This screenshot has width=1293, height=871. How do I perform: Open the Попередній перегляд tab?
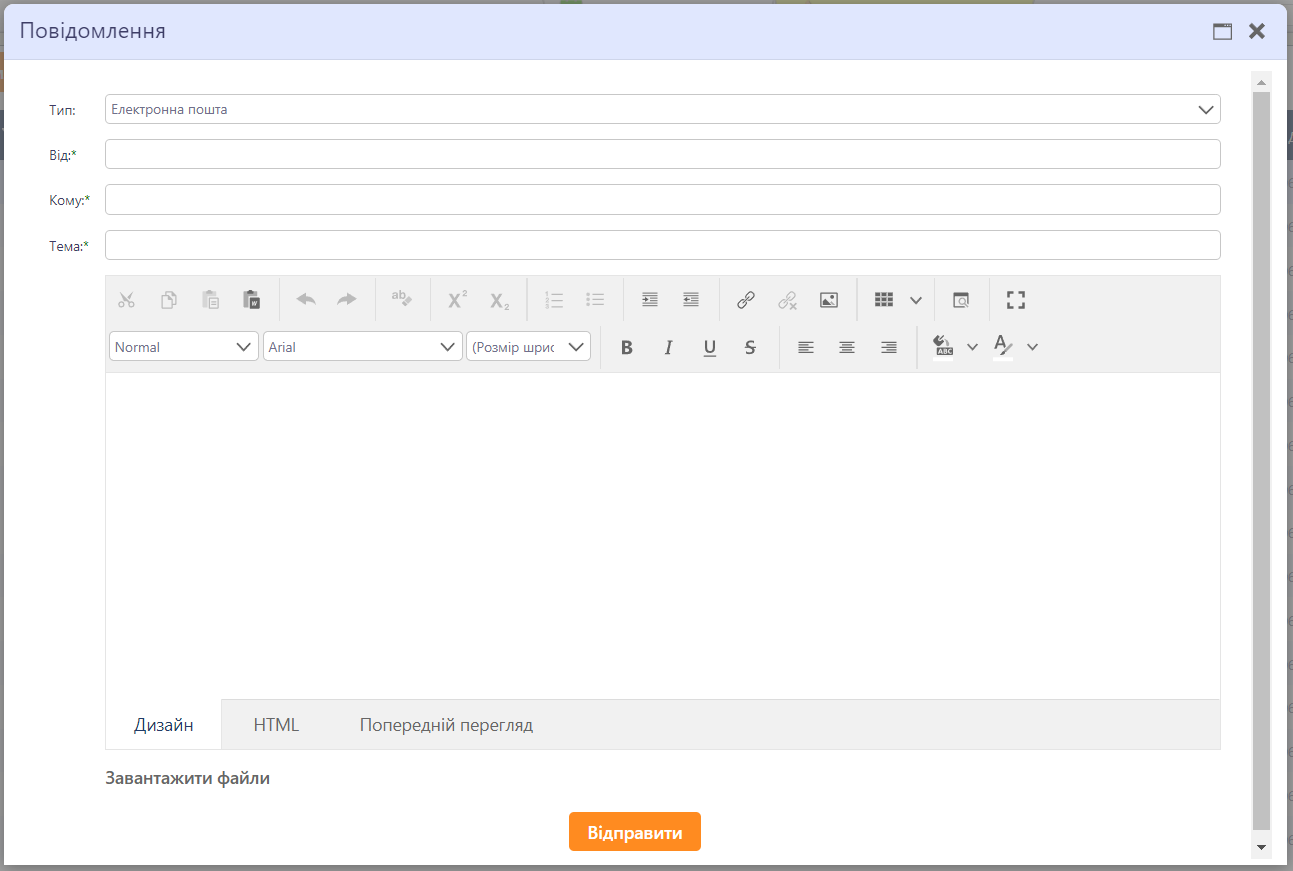click(x=446, y=725)
